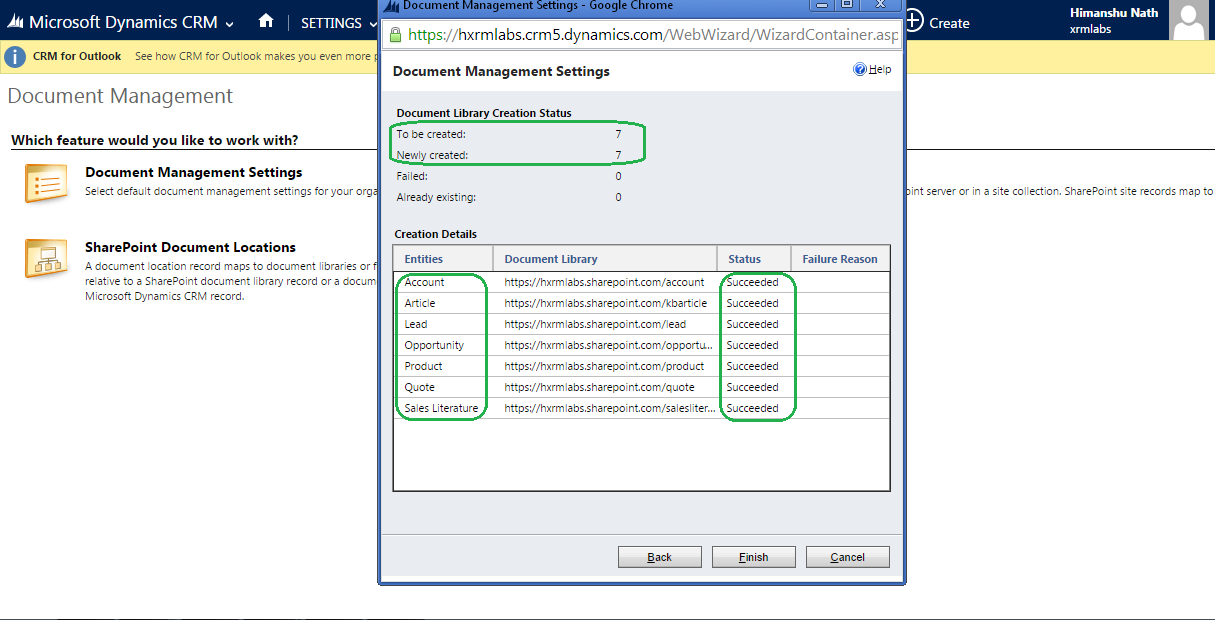This screenshot has height=620, width=1215.
Task: Click Succeeded status in the Account row
Action: click(x=752, y=282)
